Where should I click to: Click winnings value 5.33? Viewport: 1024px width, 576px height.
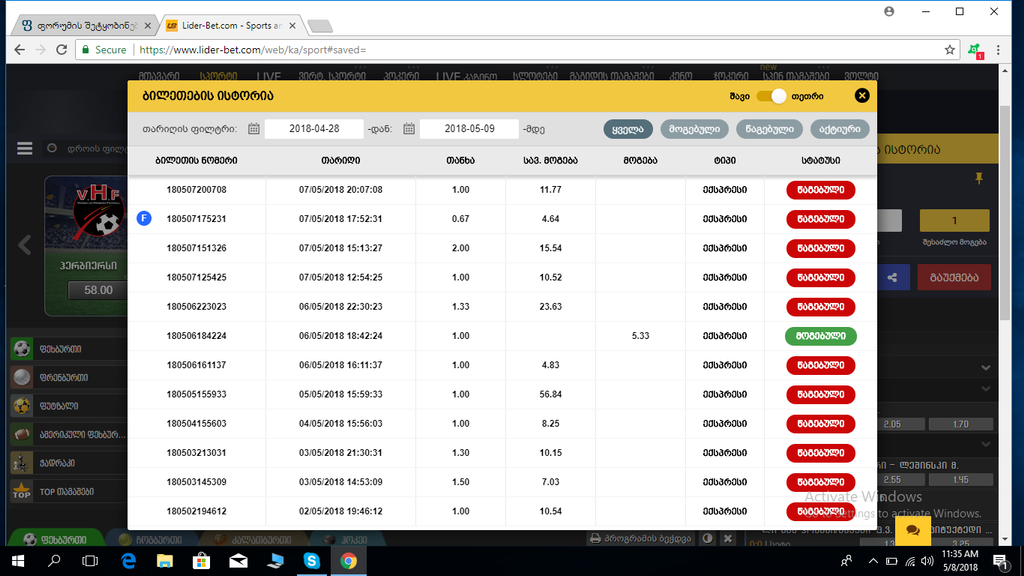coord(641,336)
